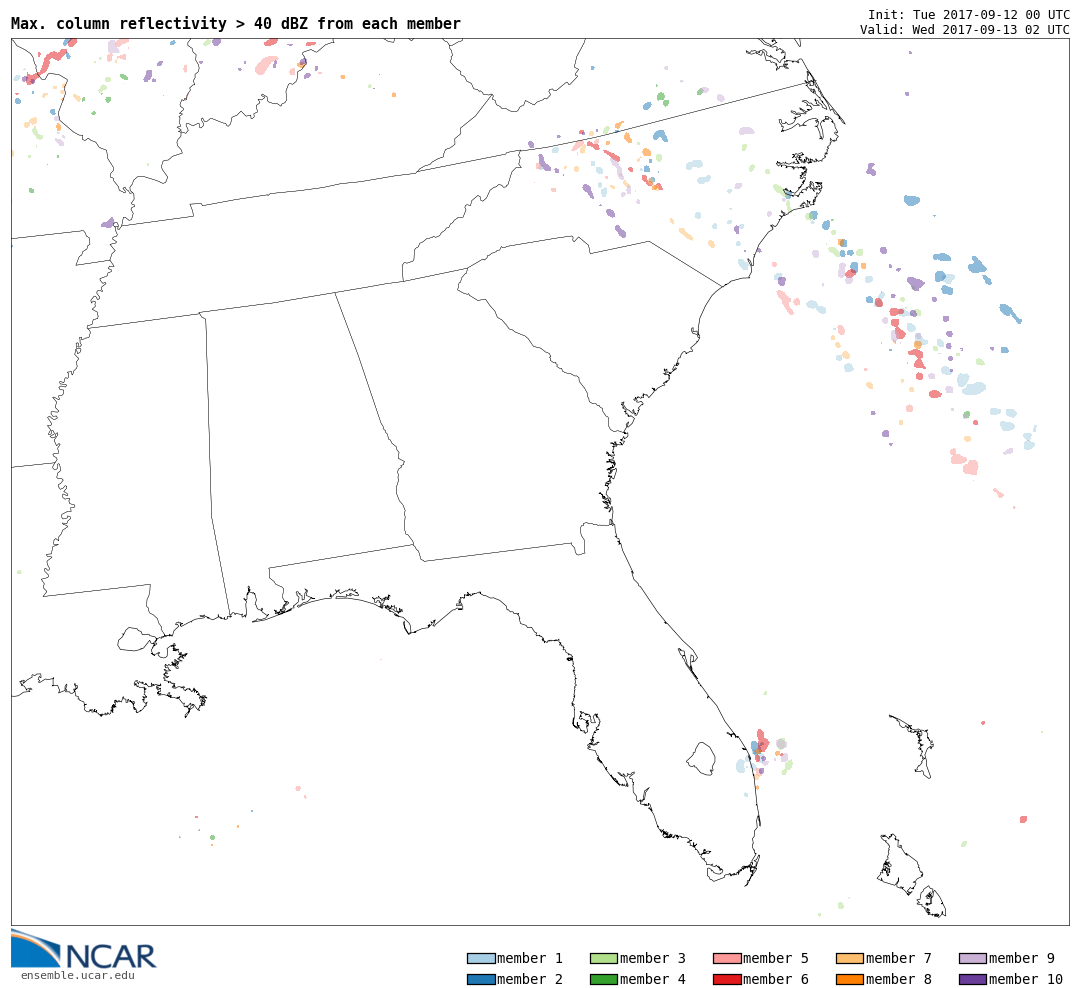Screen dimensions: 1080x988
Task: Click the member 1 light blue swatch
Action: pyautogui.click(x=481, y=958)
